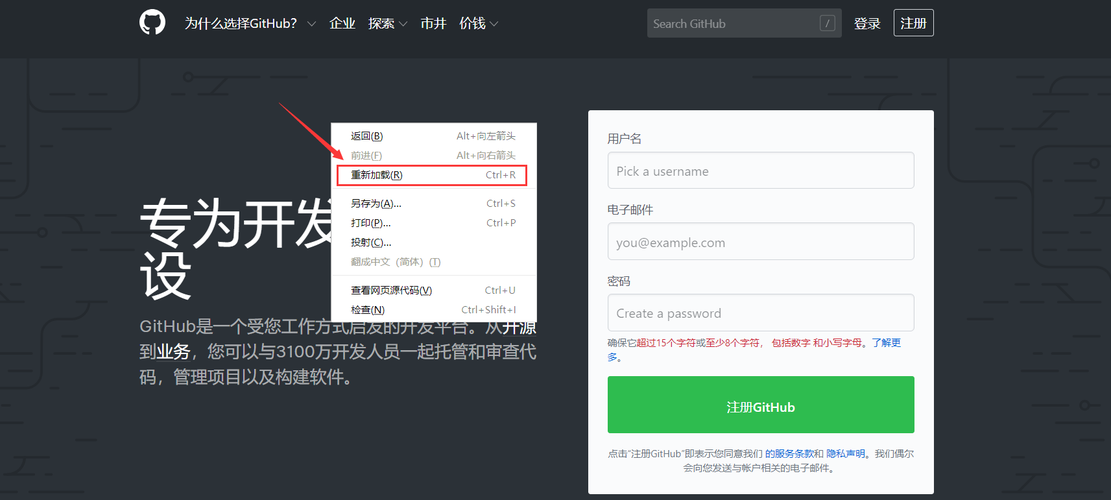
Task: Choose 翻成中文（简体）(T) menu entry
Action: click(434, 262)
